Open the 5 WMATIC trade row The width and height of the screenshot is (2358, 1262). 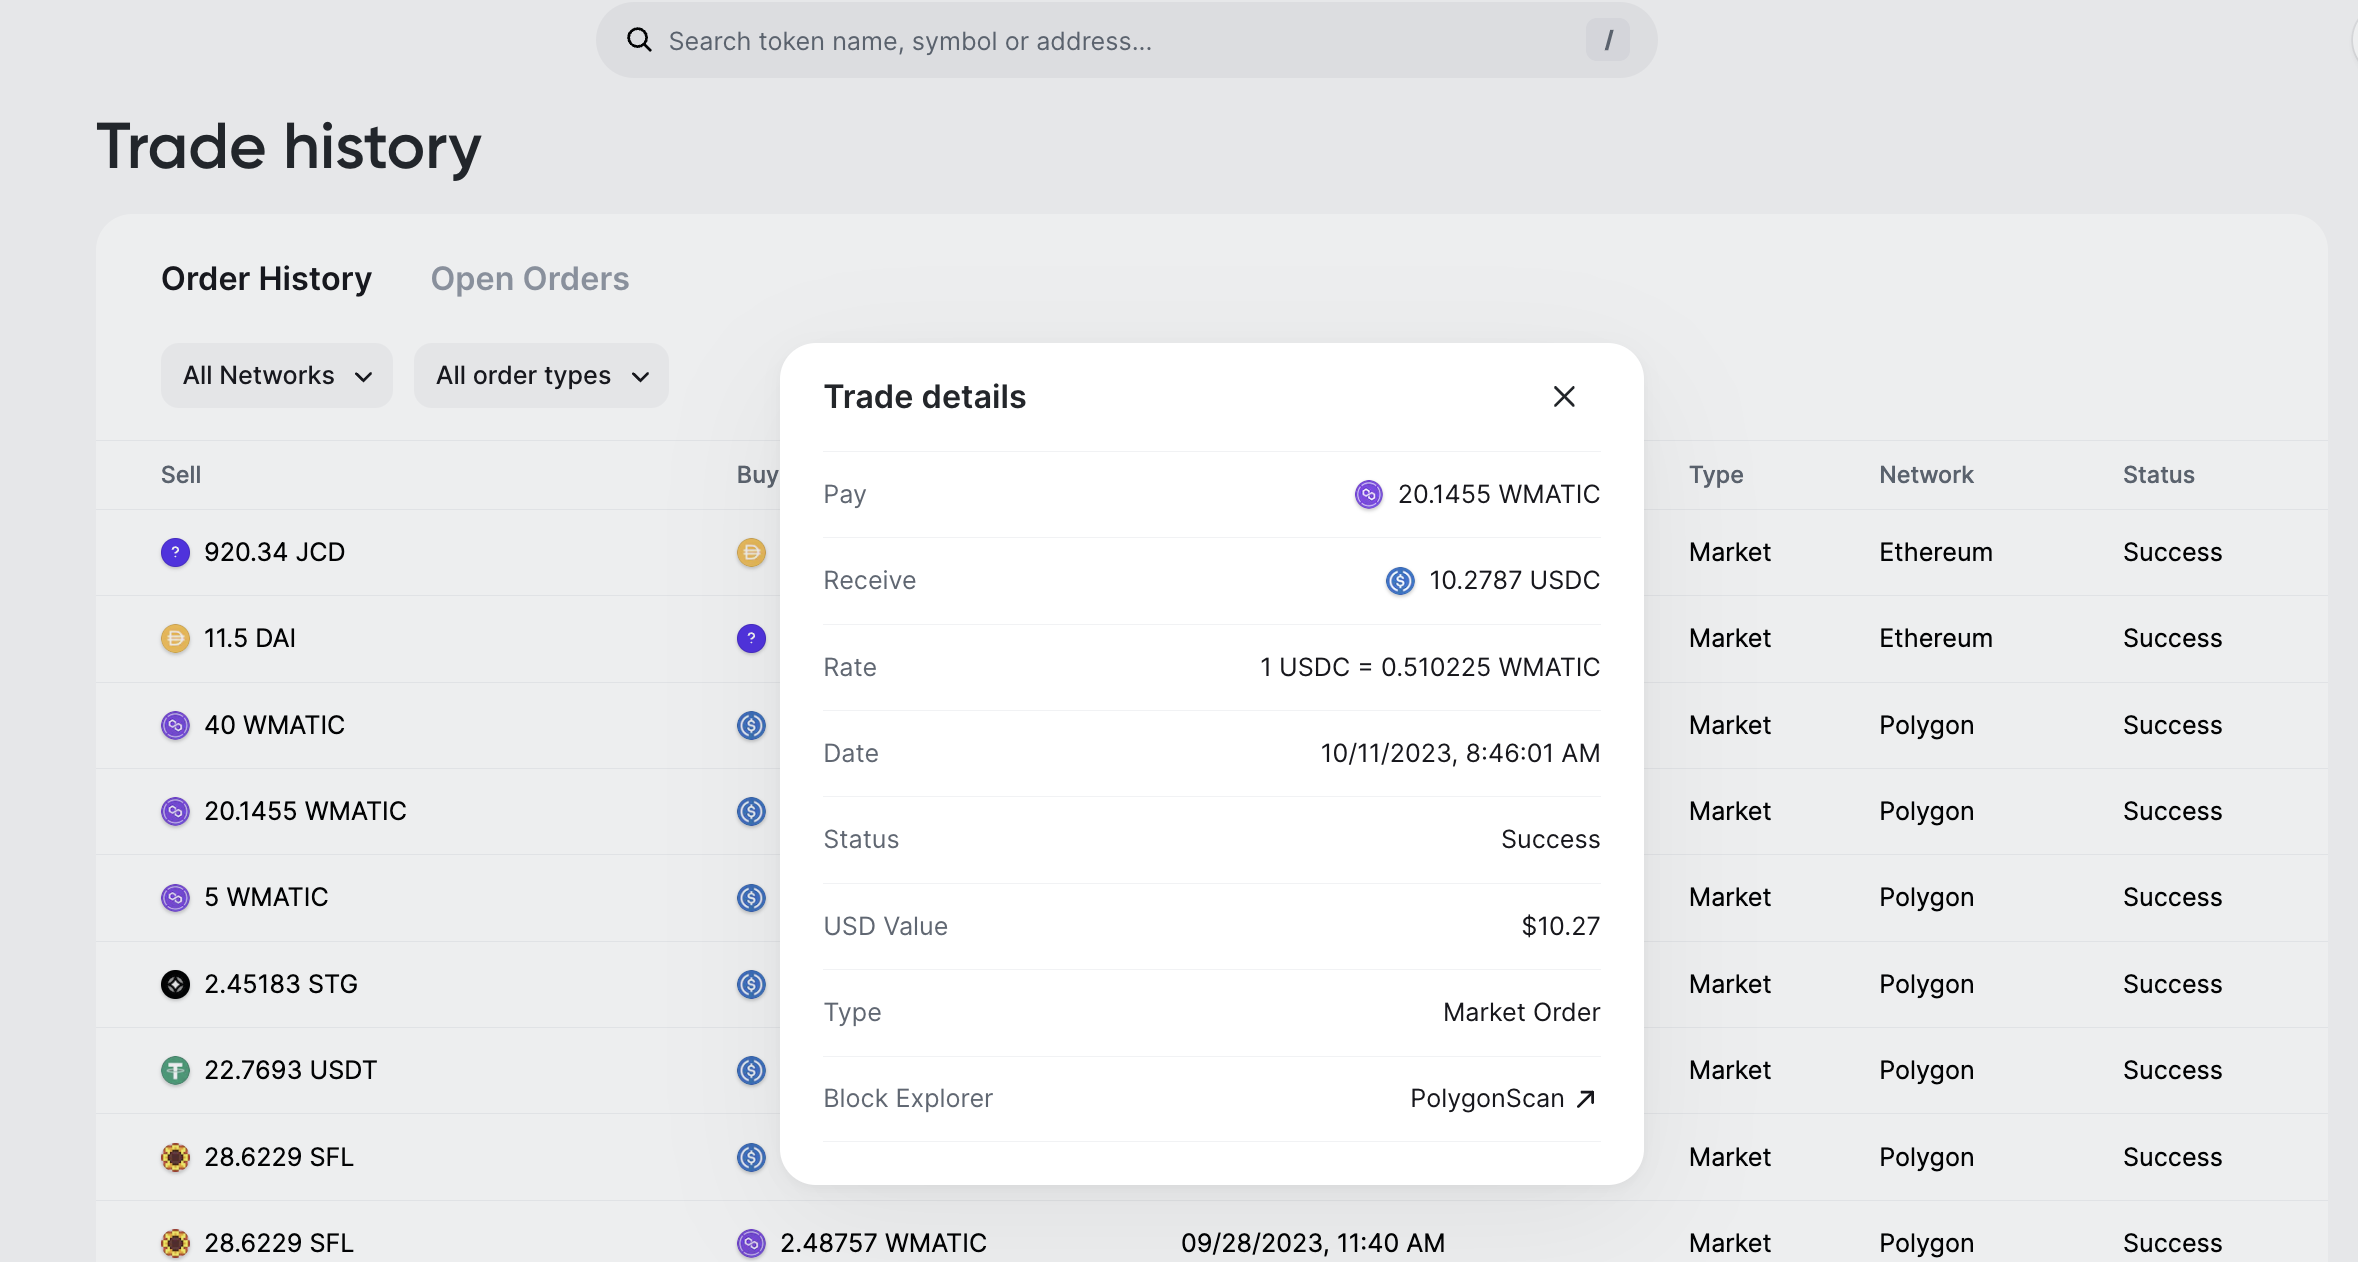coord(266,897)
